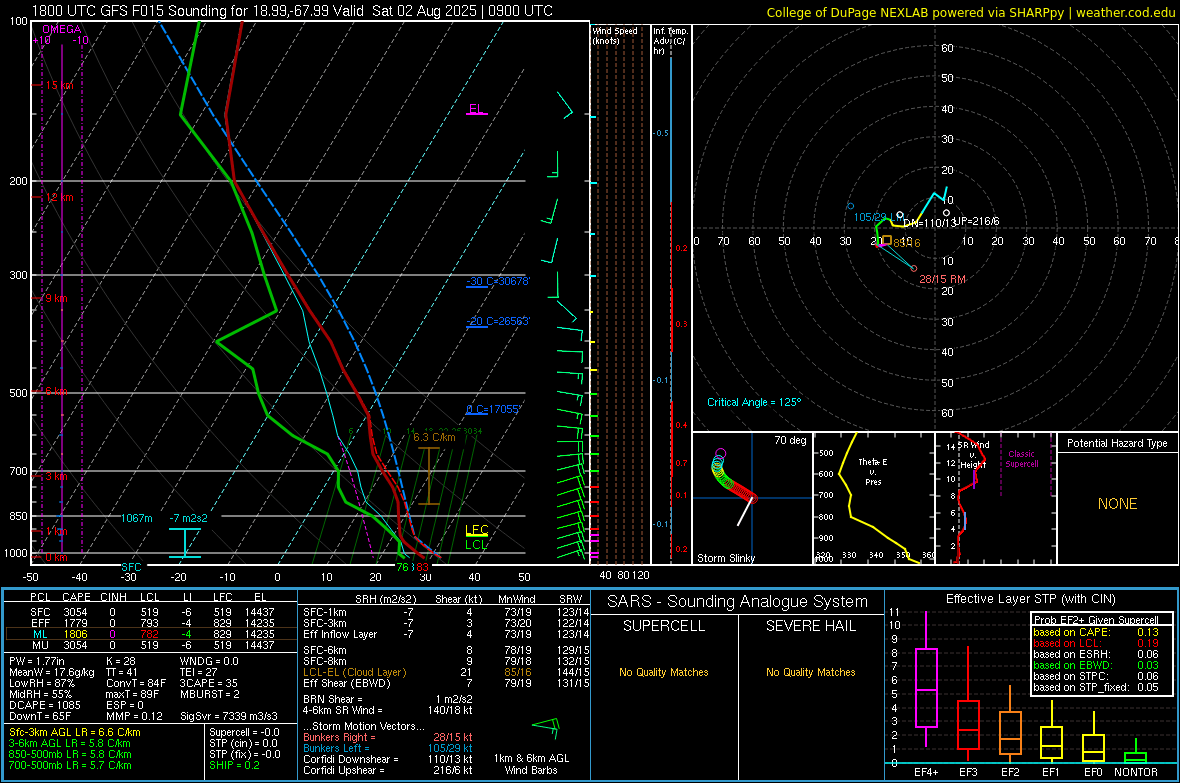Viewport: 1180px width, 783px height.
Task: Click the blue Bunkers Left = storm motion
Action: coord(388,748)
